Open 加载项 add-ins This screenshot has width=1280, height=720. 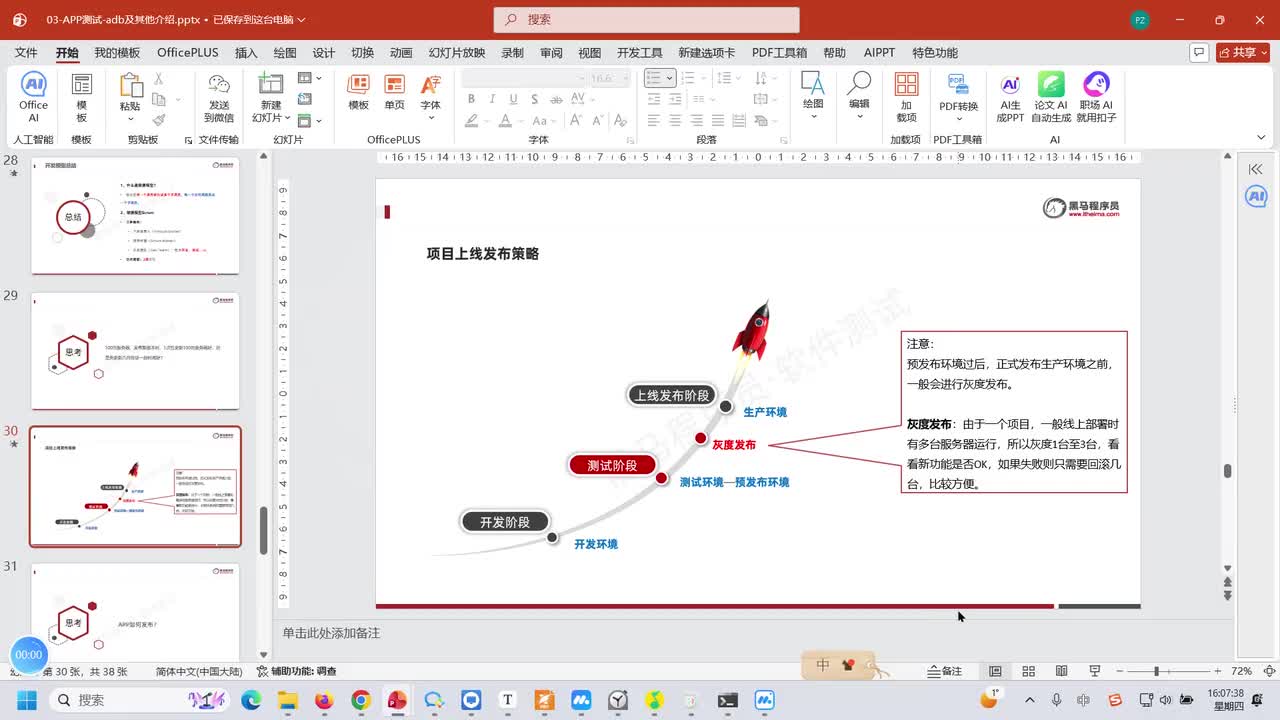[x=906, y=97]
